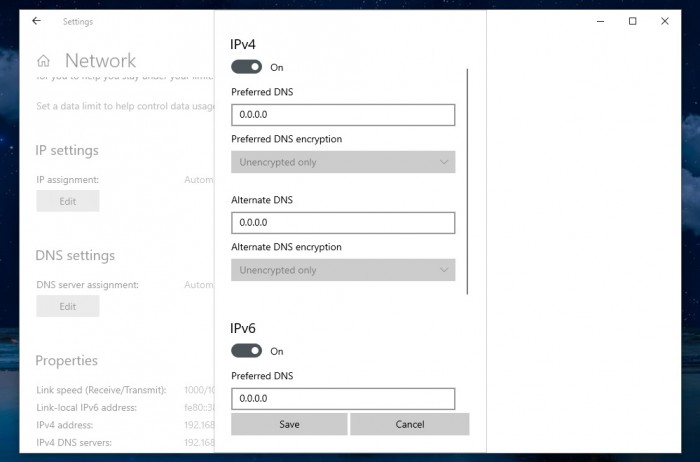Focus the IPv4 Alternate DNS field
Image resolution: width=700 pixels, height=462 pixels.
(x=343, y=223)
